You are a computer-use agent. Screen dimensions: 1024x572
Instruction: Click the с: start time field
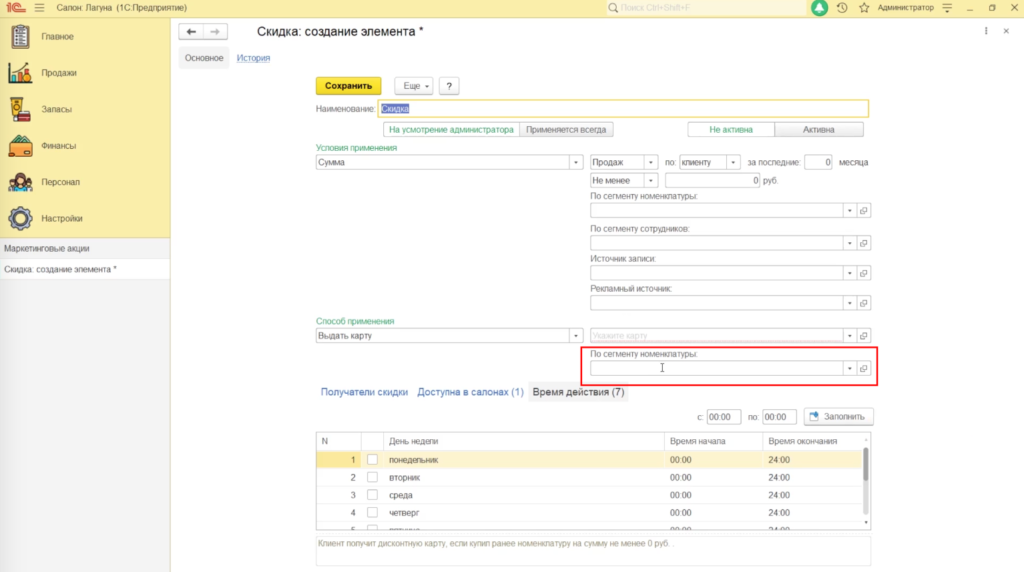724,417
